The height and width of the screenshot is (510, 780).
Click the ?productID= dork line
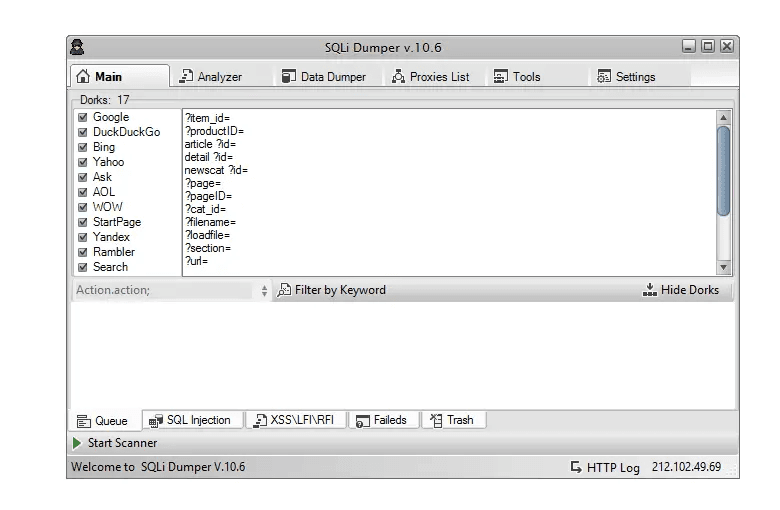click(214, 131)
